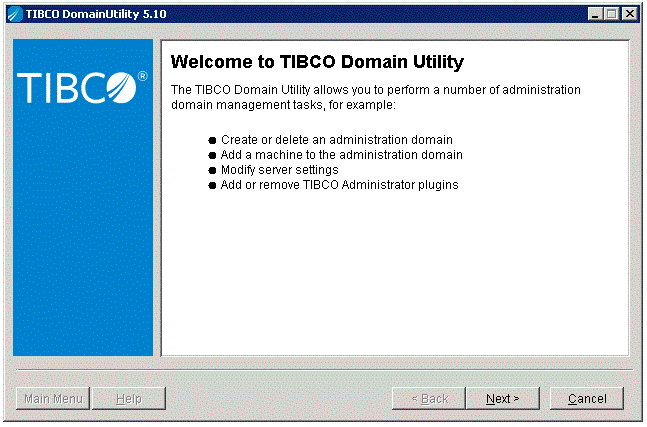This screenshot has height=427, width=647.
Task: Click 'Create or delete an administration domain' text
Action: click(337, 140)
